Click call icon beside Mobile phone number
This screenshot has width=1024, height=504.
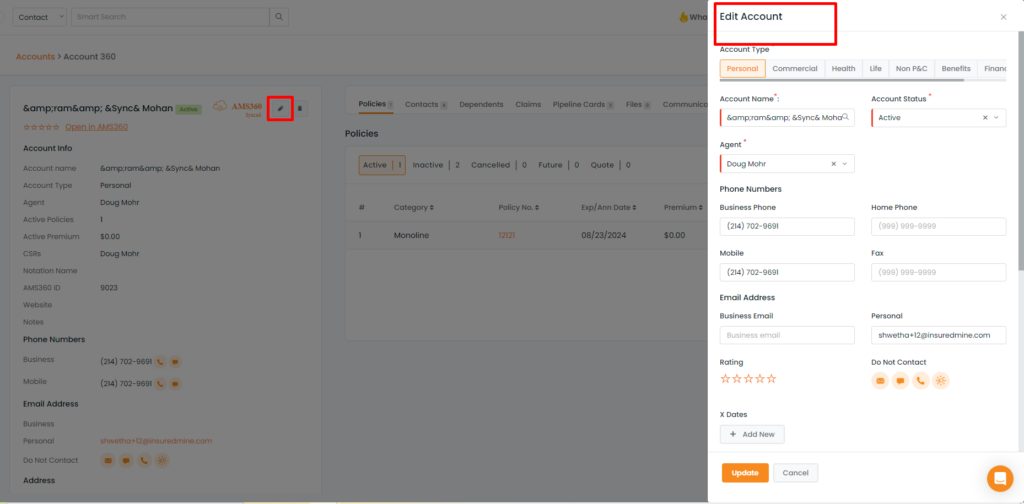159,384
